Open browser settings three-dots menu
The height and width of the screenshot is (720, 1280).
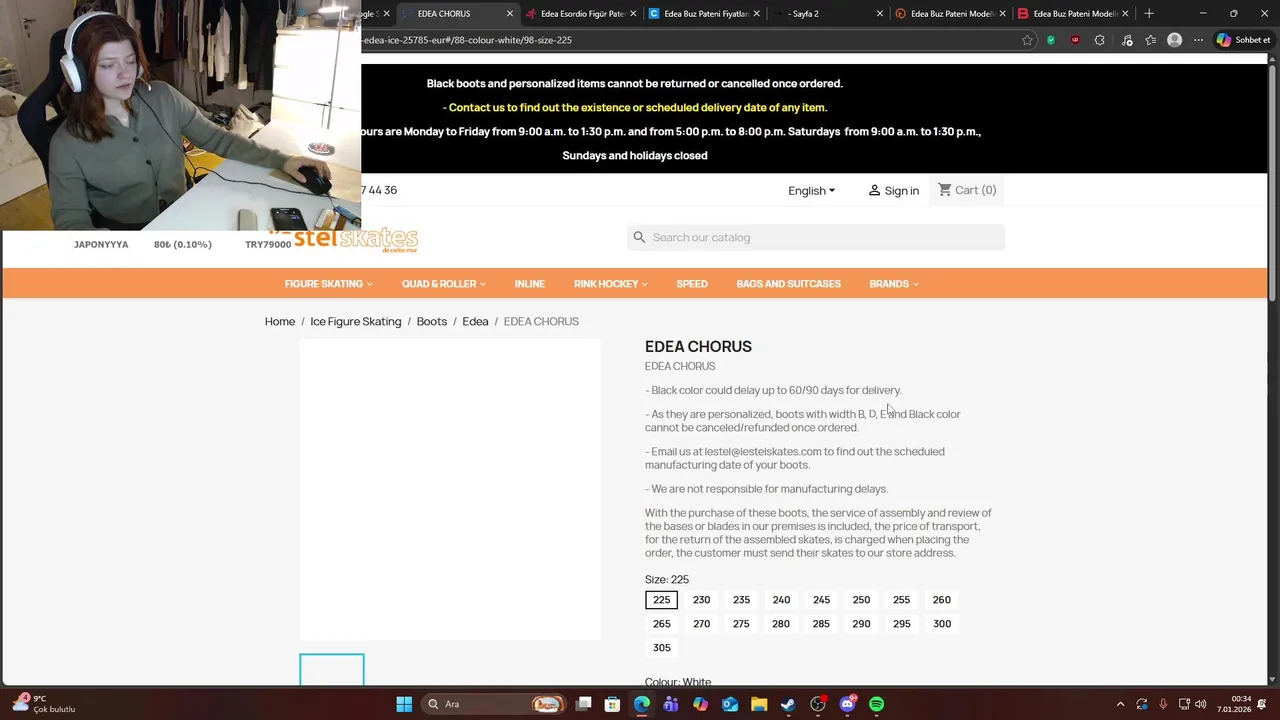(x=1199, y=40)
